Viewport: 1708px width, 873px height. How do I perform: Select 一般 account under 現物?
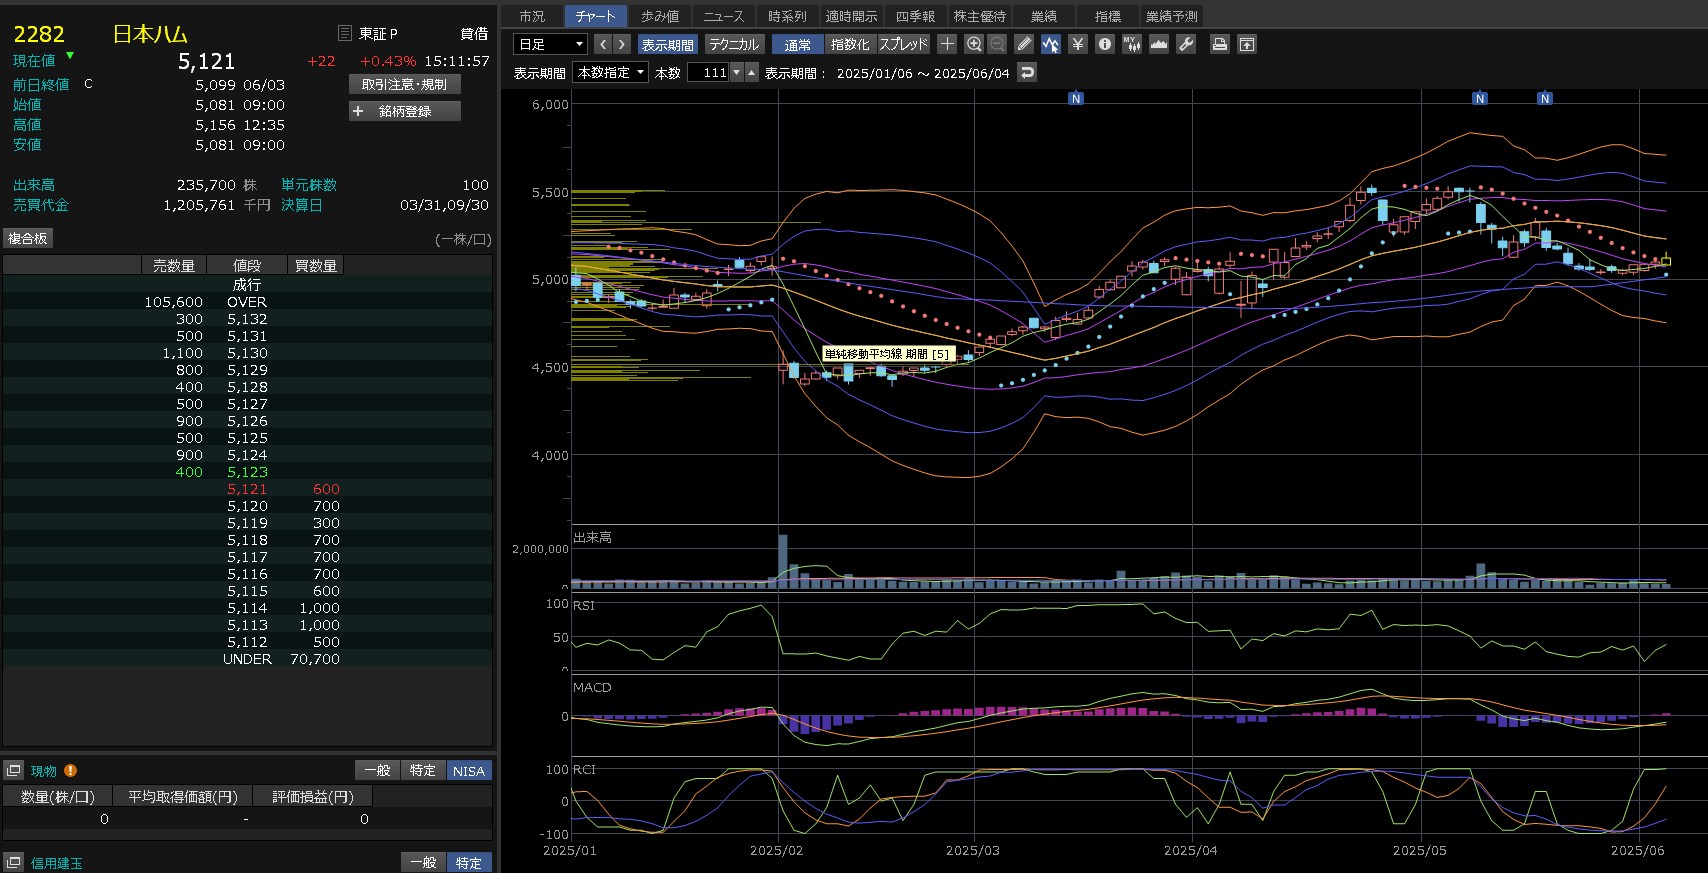[x=377, y=770]
